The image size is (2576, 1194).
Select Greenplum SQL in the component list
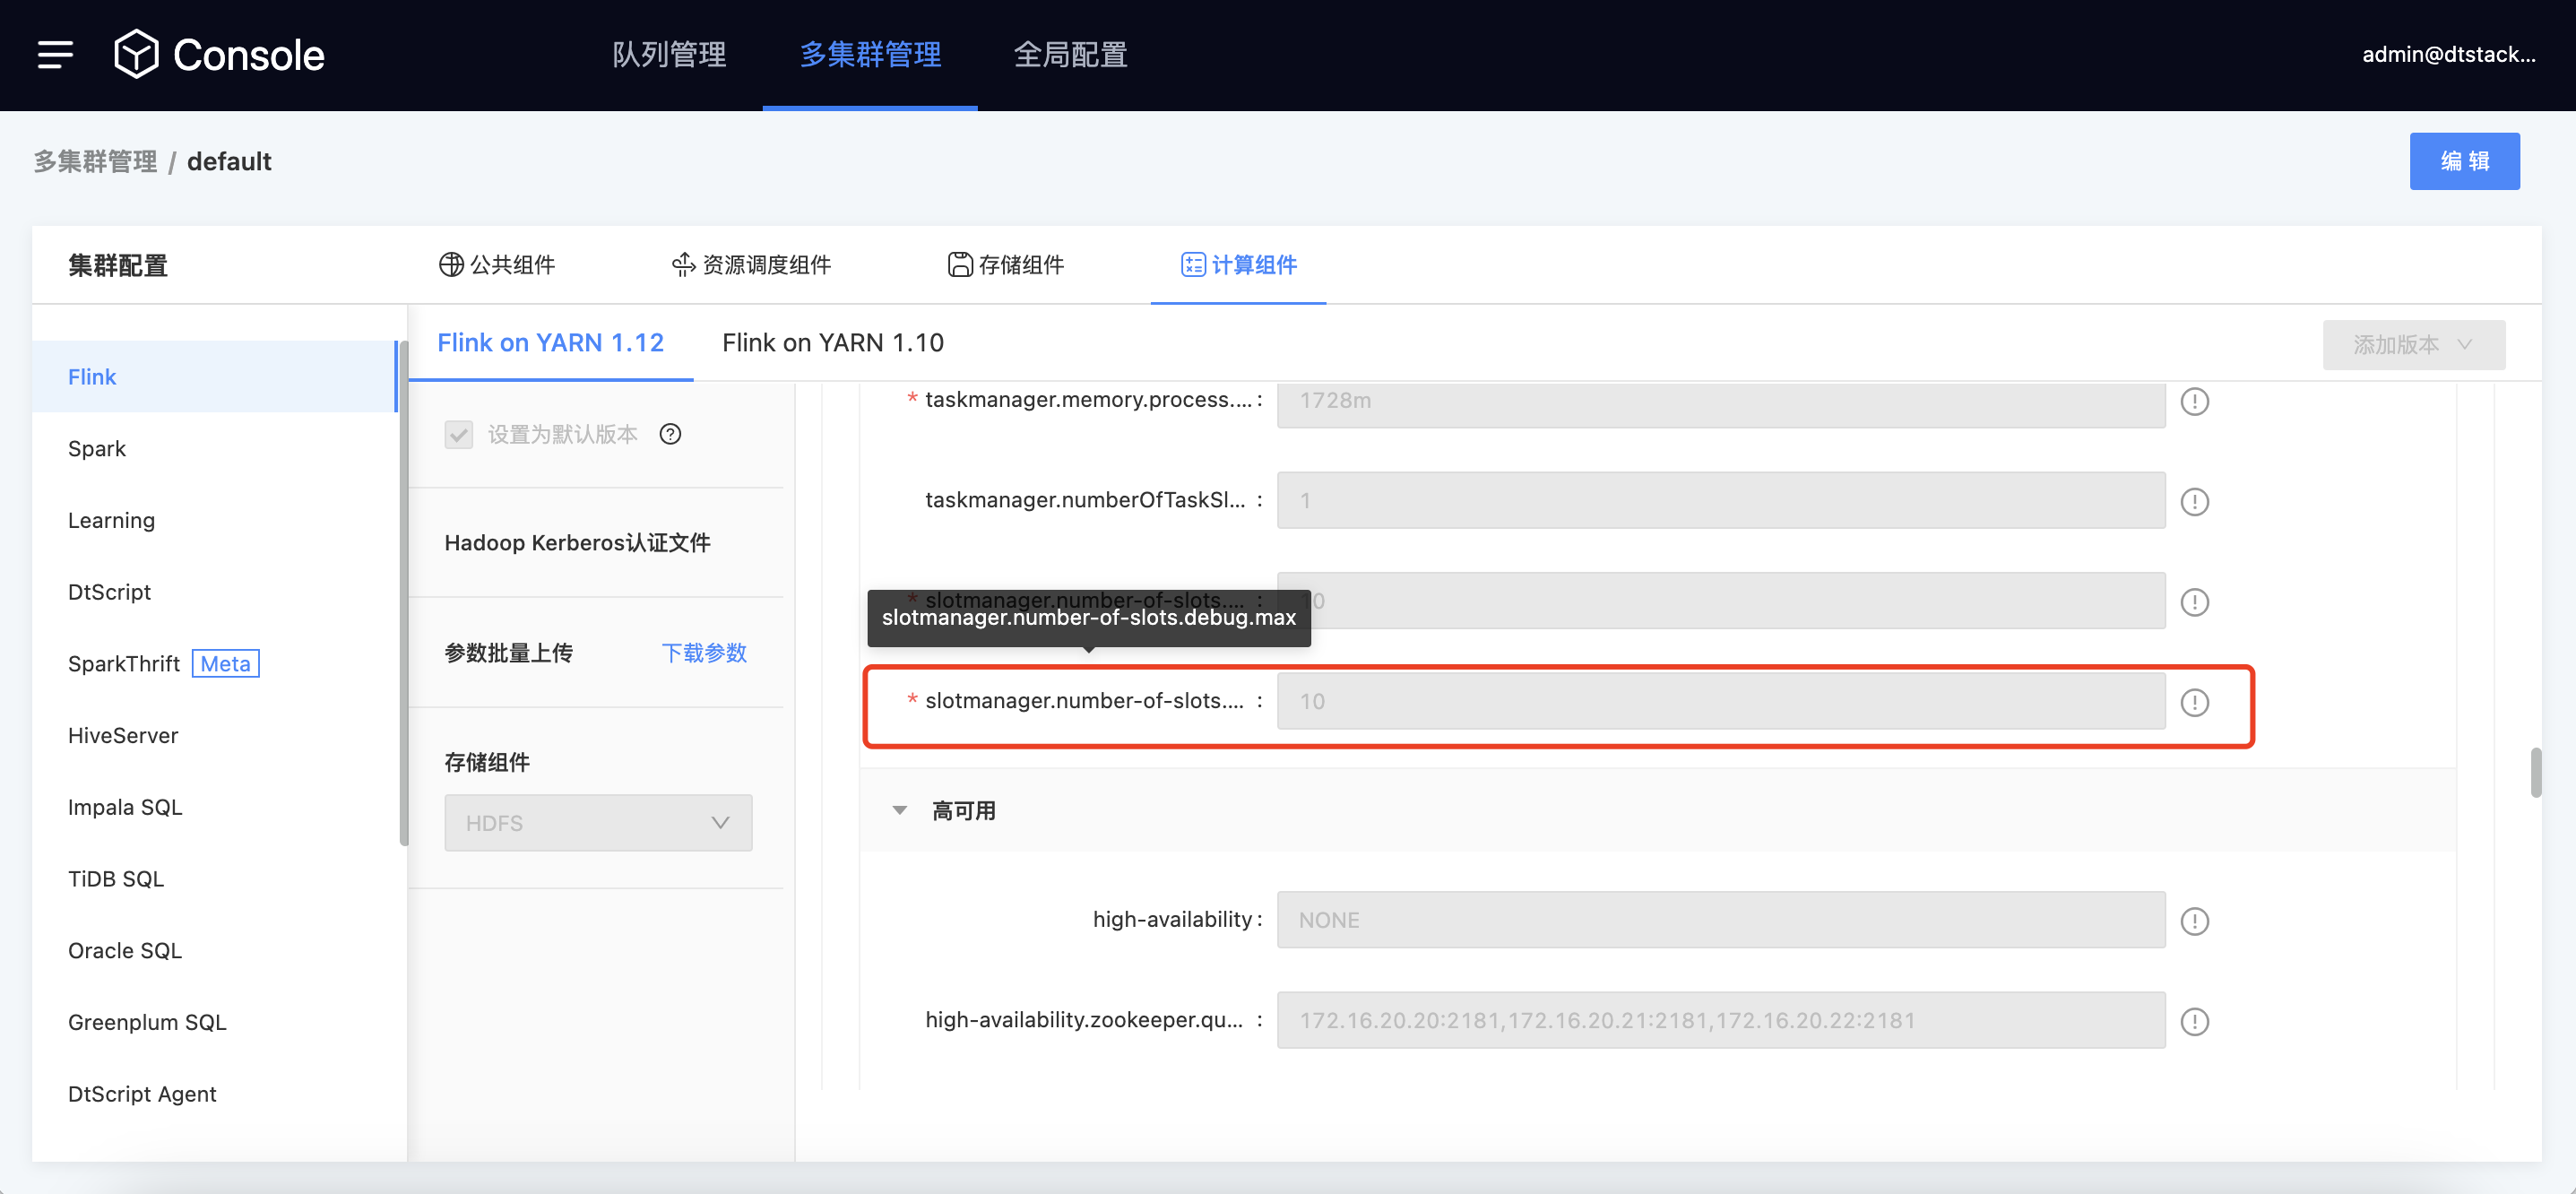point(214,1022)
